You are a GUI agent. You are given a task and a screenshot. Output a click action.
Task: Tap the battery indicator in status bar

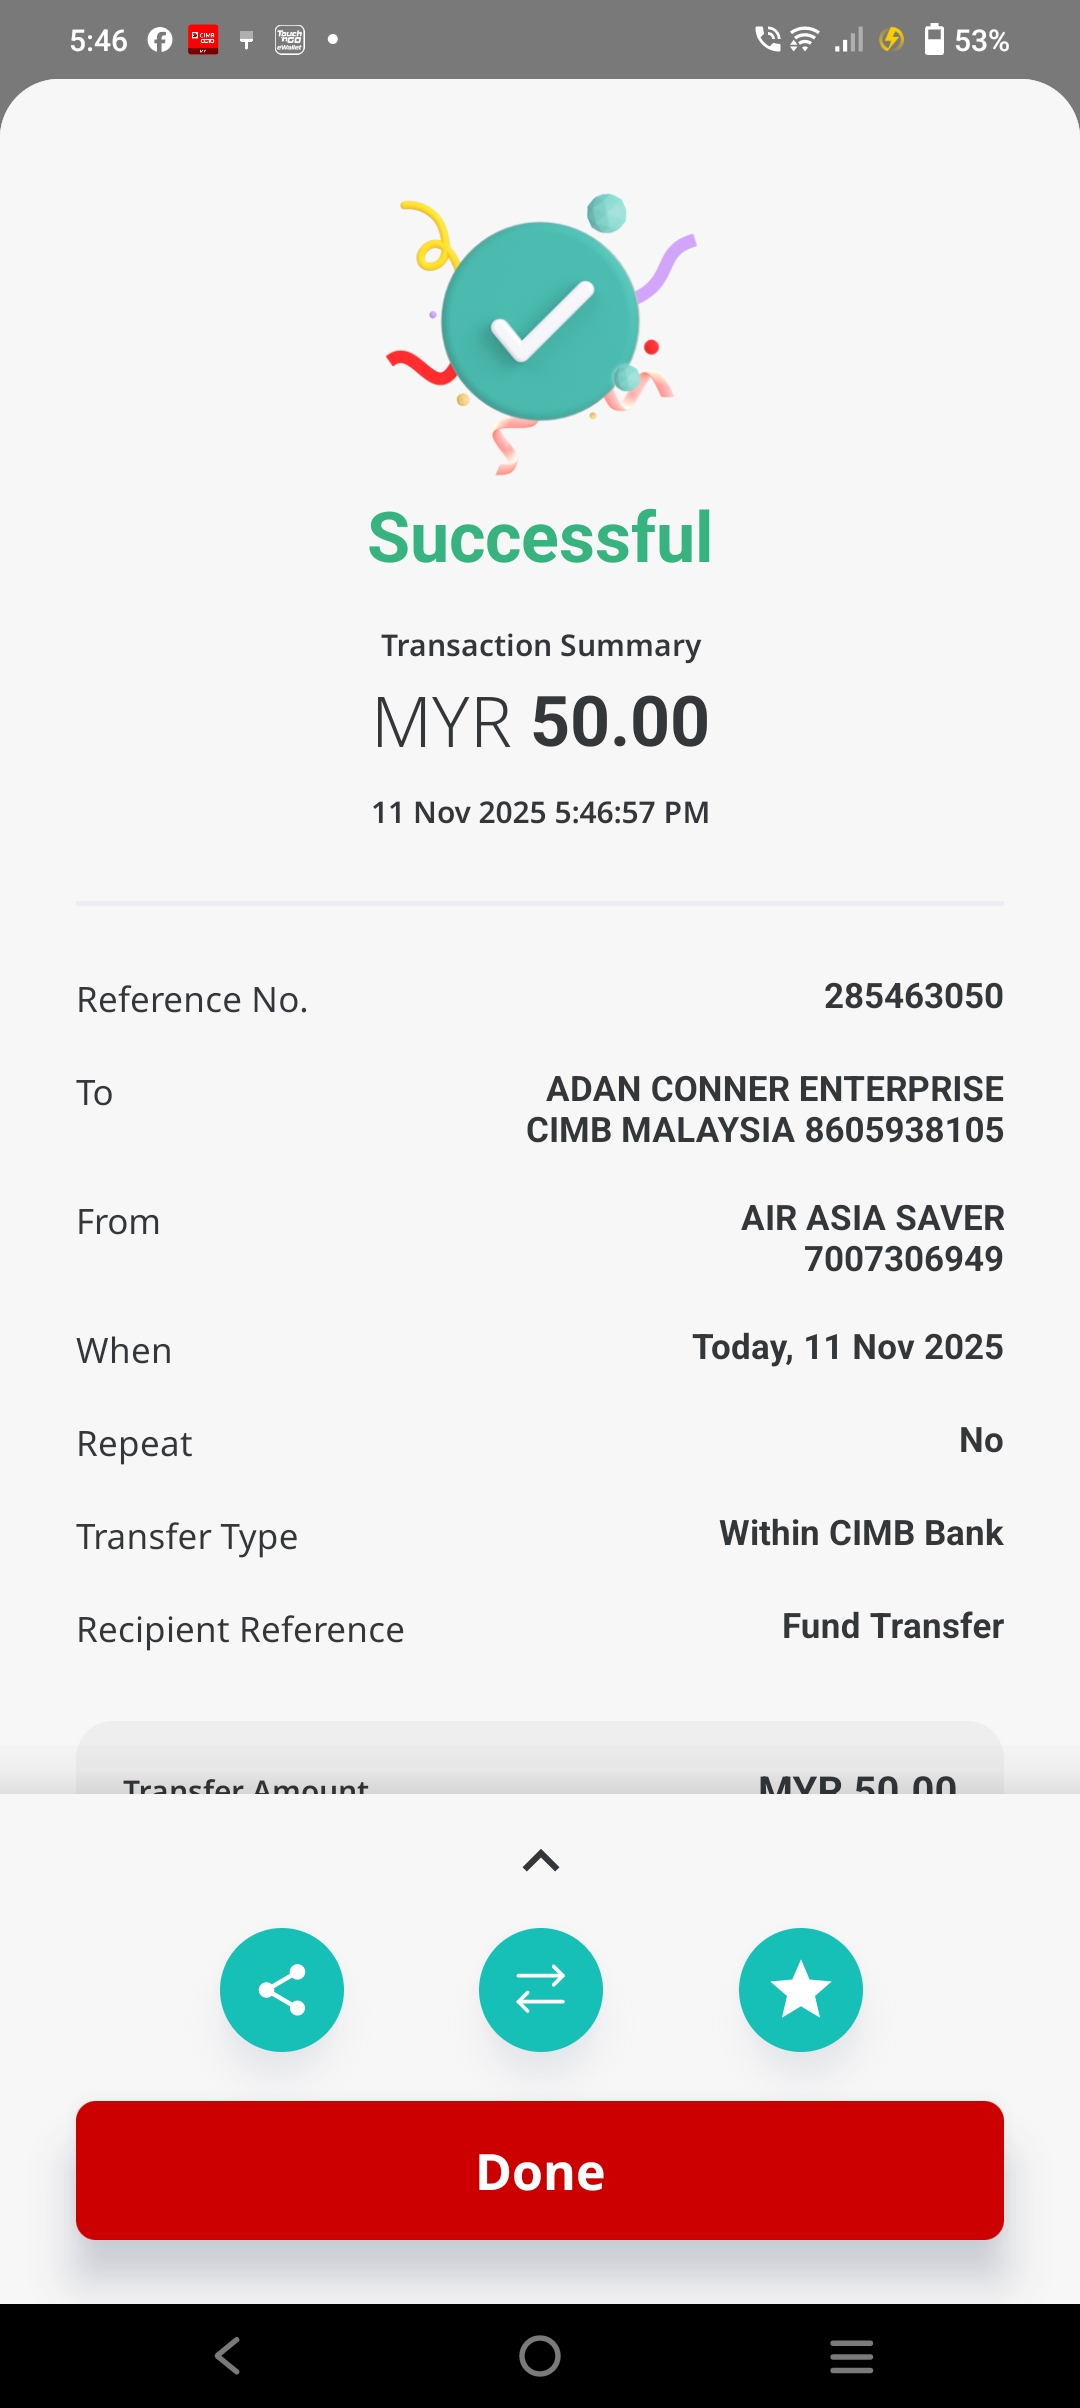tap(934, 40)
